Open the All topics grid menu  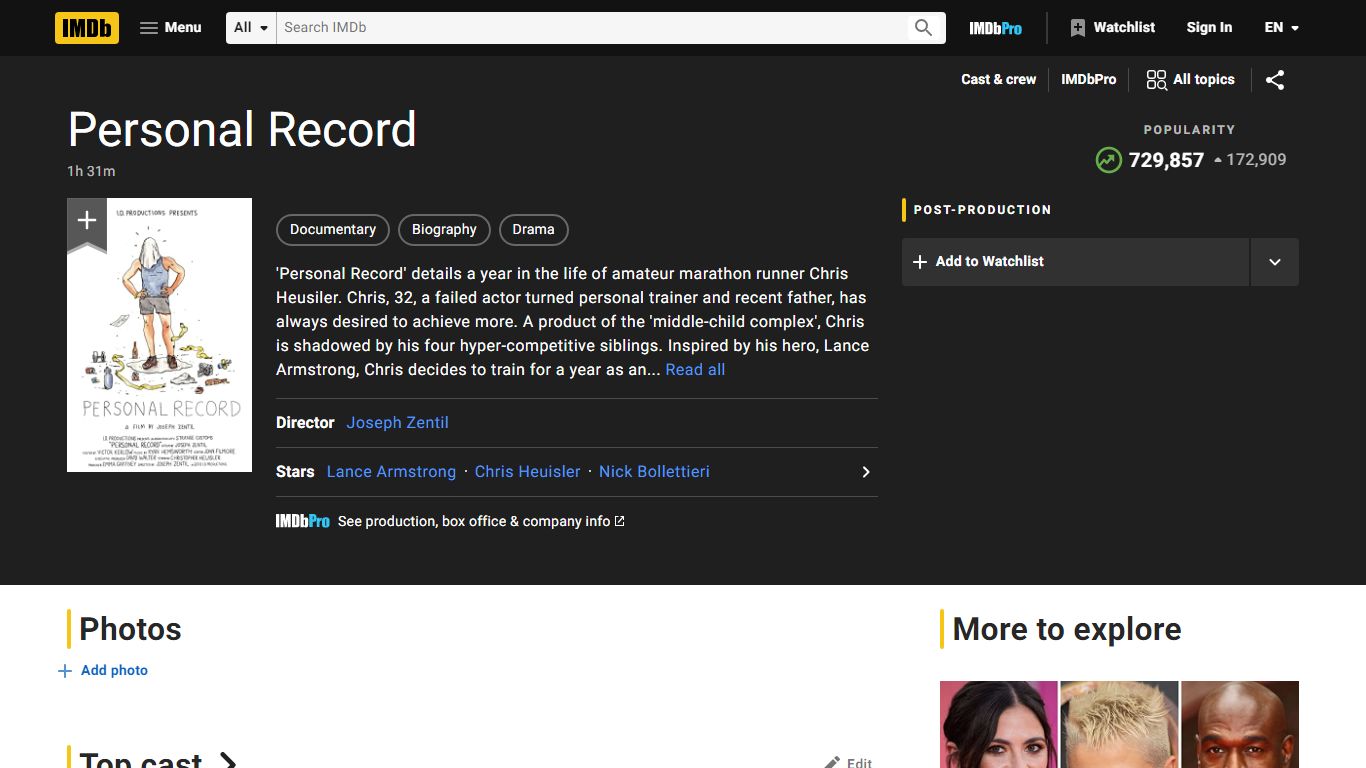pyautogui.click(x=1190, y=80)
